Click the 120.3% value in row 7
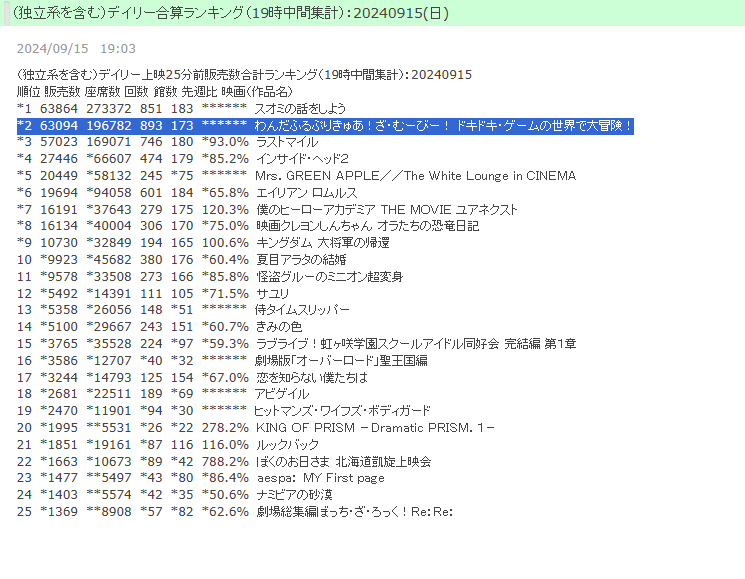 [x=225, y=209]
